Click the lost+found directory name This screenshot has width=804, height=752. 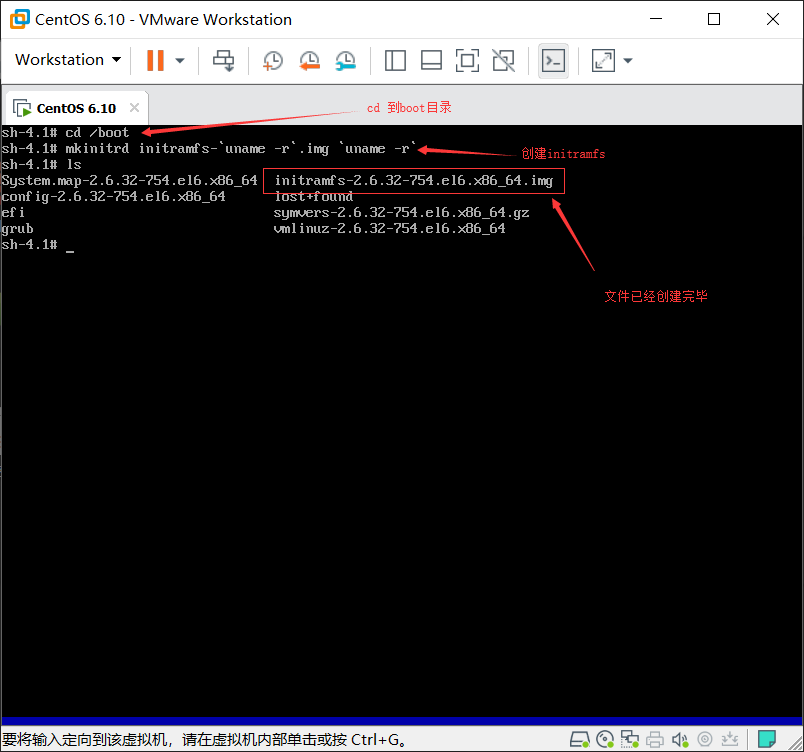coord(314,196)
